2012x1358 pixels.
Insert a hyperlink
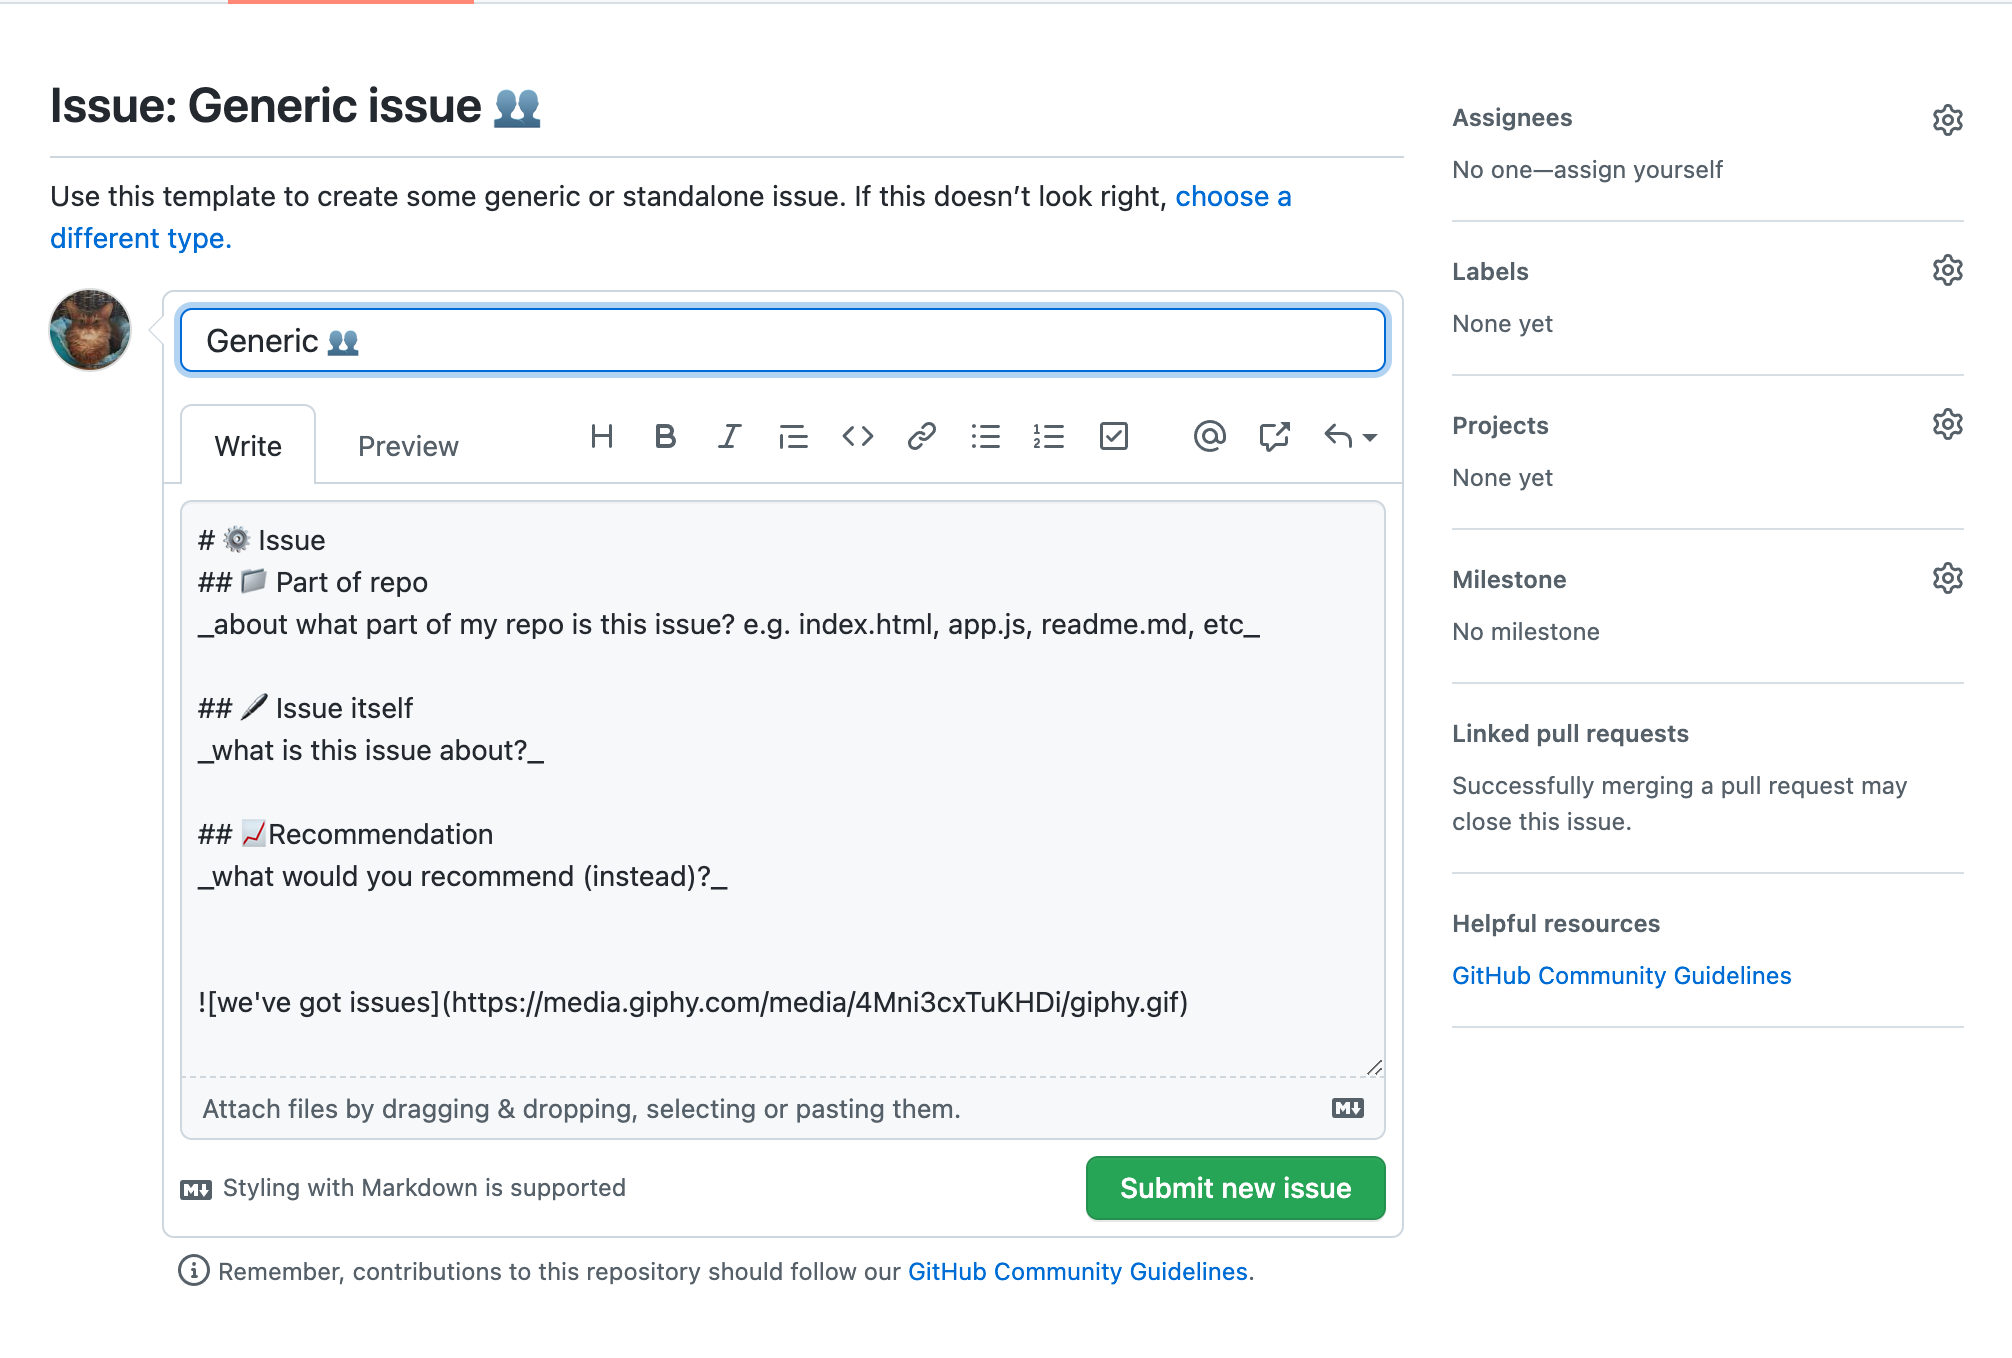click(x=921, y=436)
